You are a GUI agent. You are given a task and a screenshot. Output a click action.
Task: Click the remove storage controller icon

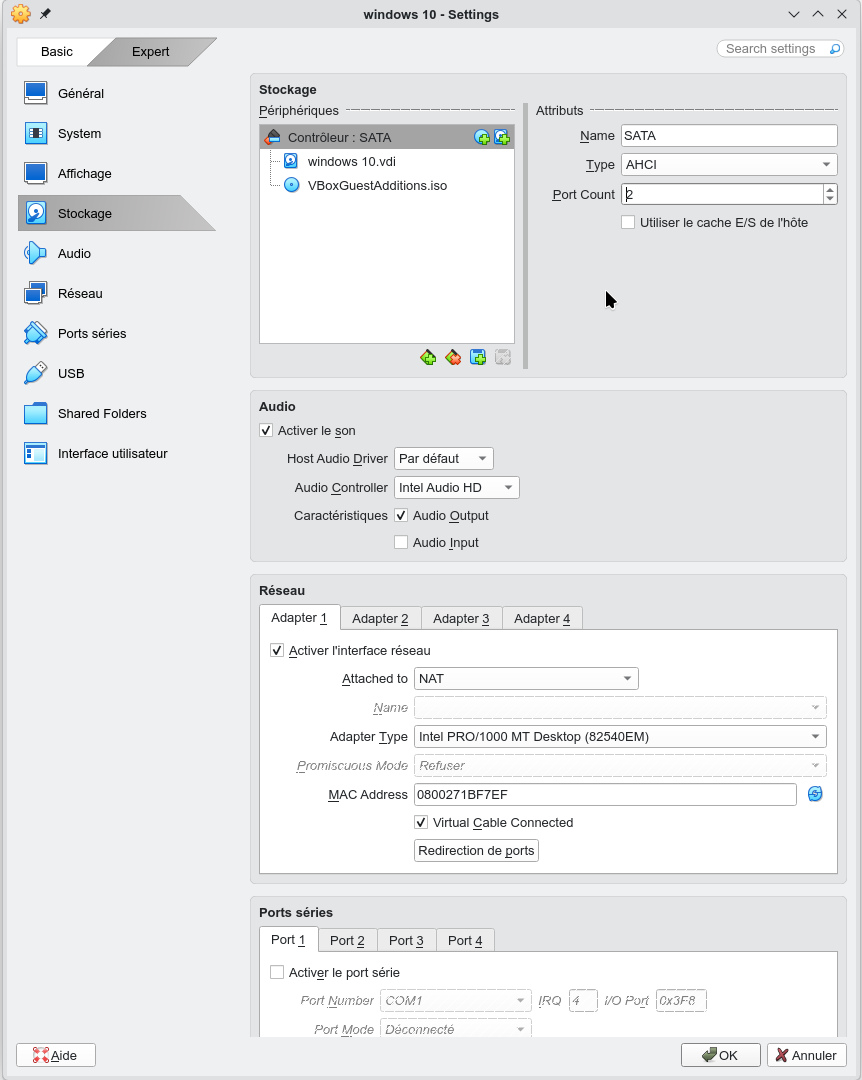pos(453,358)
